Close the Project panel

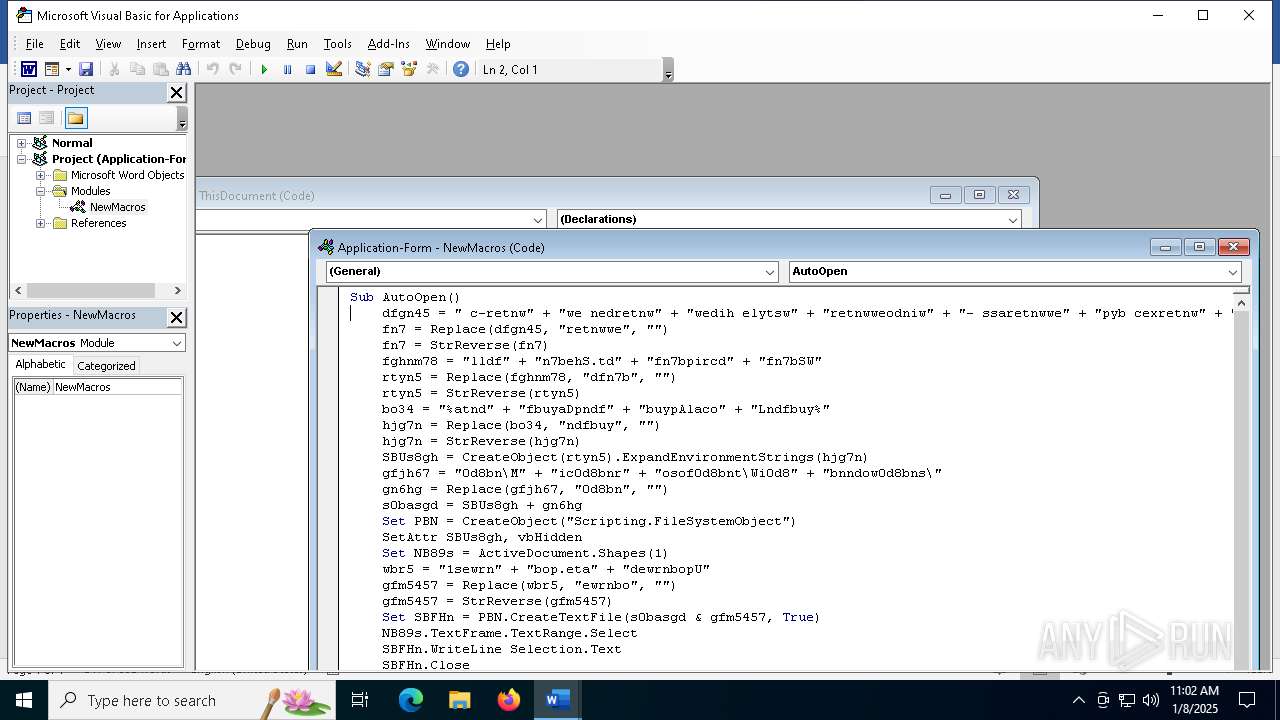click(176, 92)
